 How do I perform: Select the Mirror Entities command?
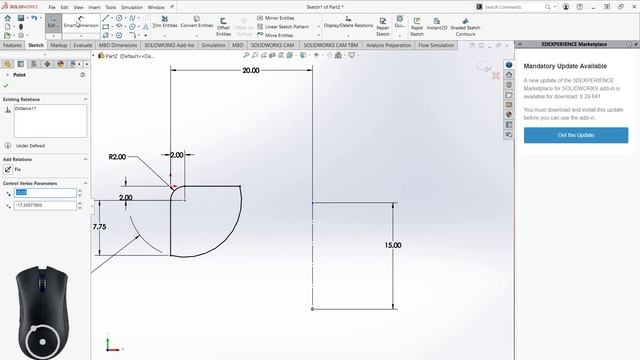coord(276,18)
